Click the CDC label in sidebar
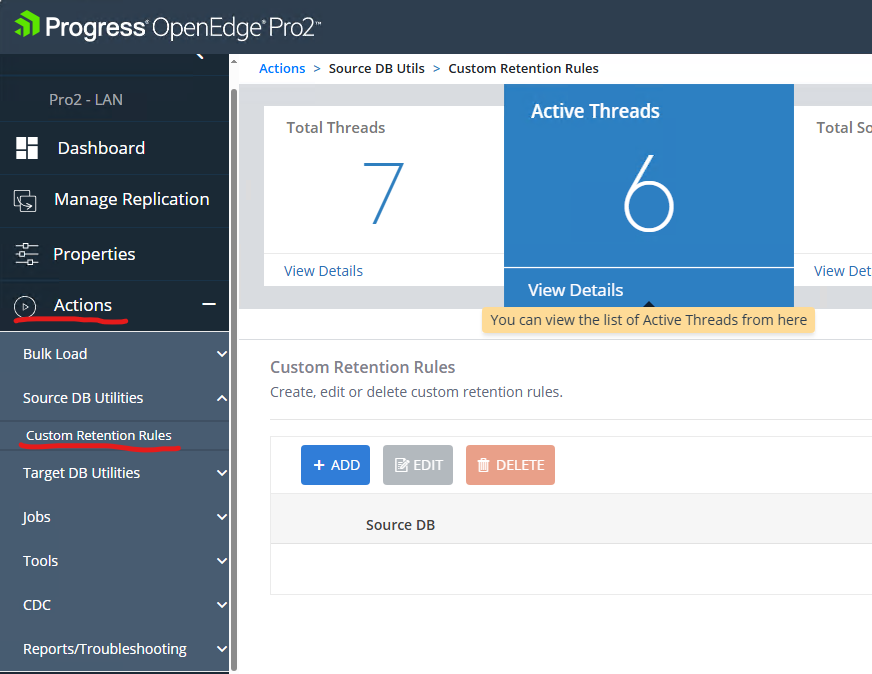872x674 pixels. tap(37, 604)
